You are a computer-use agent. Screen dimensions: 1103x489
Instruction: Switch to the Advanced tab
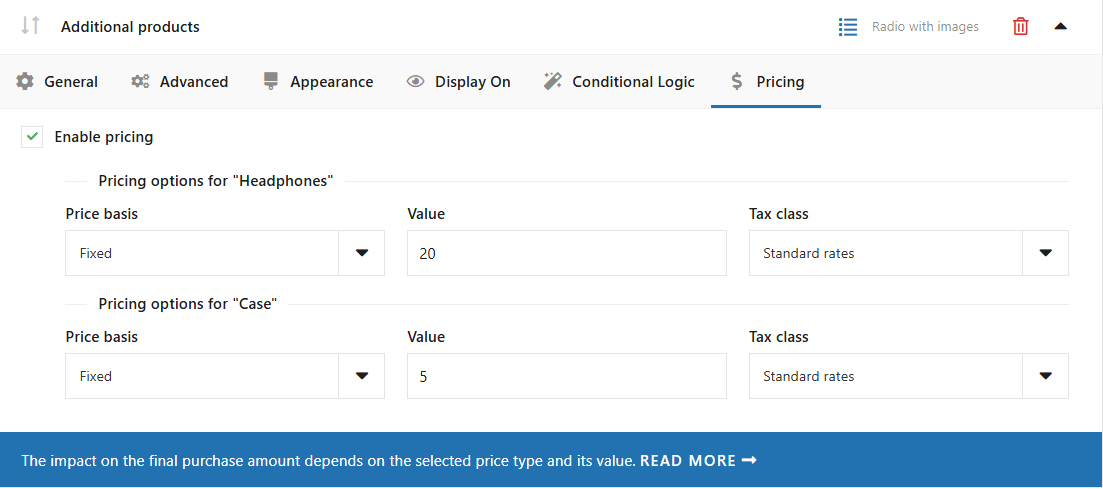click(179, 82)
